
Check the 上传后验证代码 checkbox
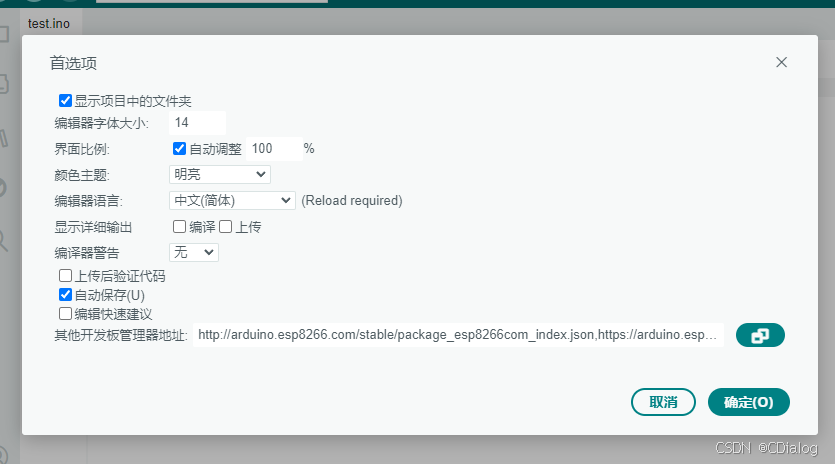[x=66, y=275]
